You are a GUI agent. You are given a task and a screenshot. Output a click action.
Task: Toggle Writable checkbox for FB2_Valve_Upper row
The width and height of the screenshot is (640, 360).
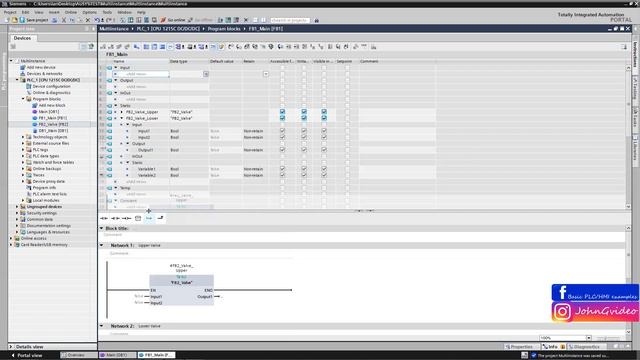(x=304, y=112)
